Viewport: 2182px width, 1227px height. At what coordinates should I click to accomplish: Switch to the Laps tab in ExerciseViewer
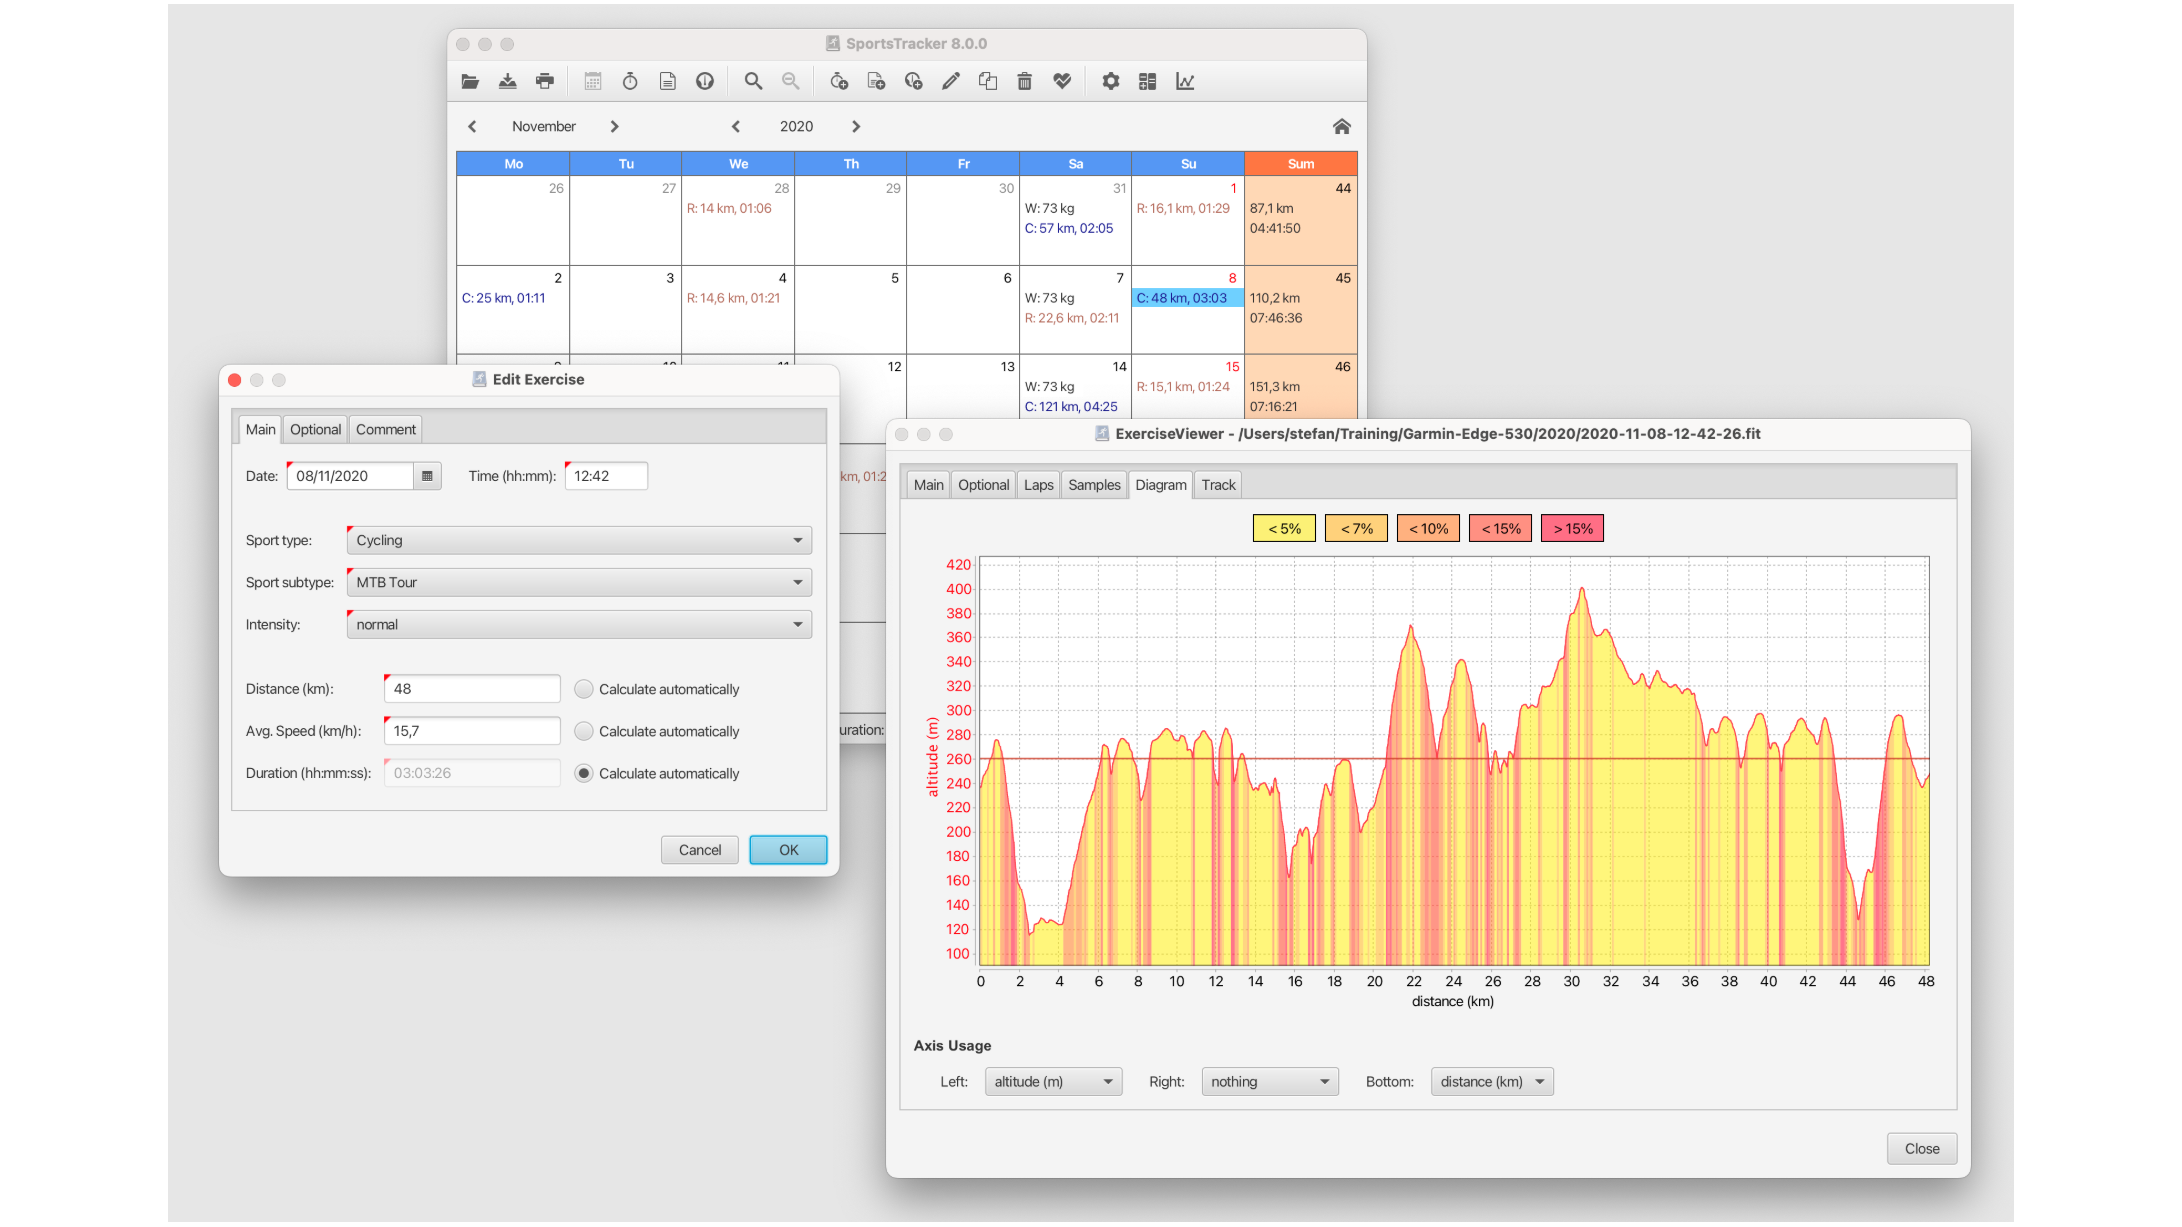1038,485
